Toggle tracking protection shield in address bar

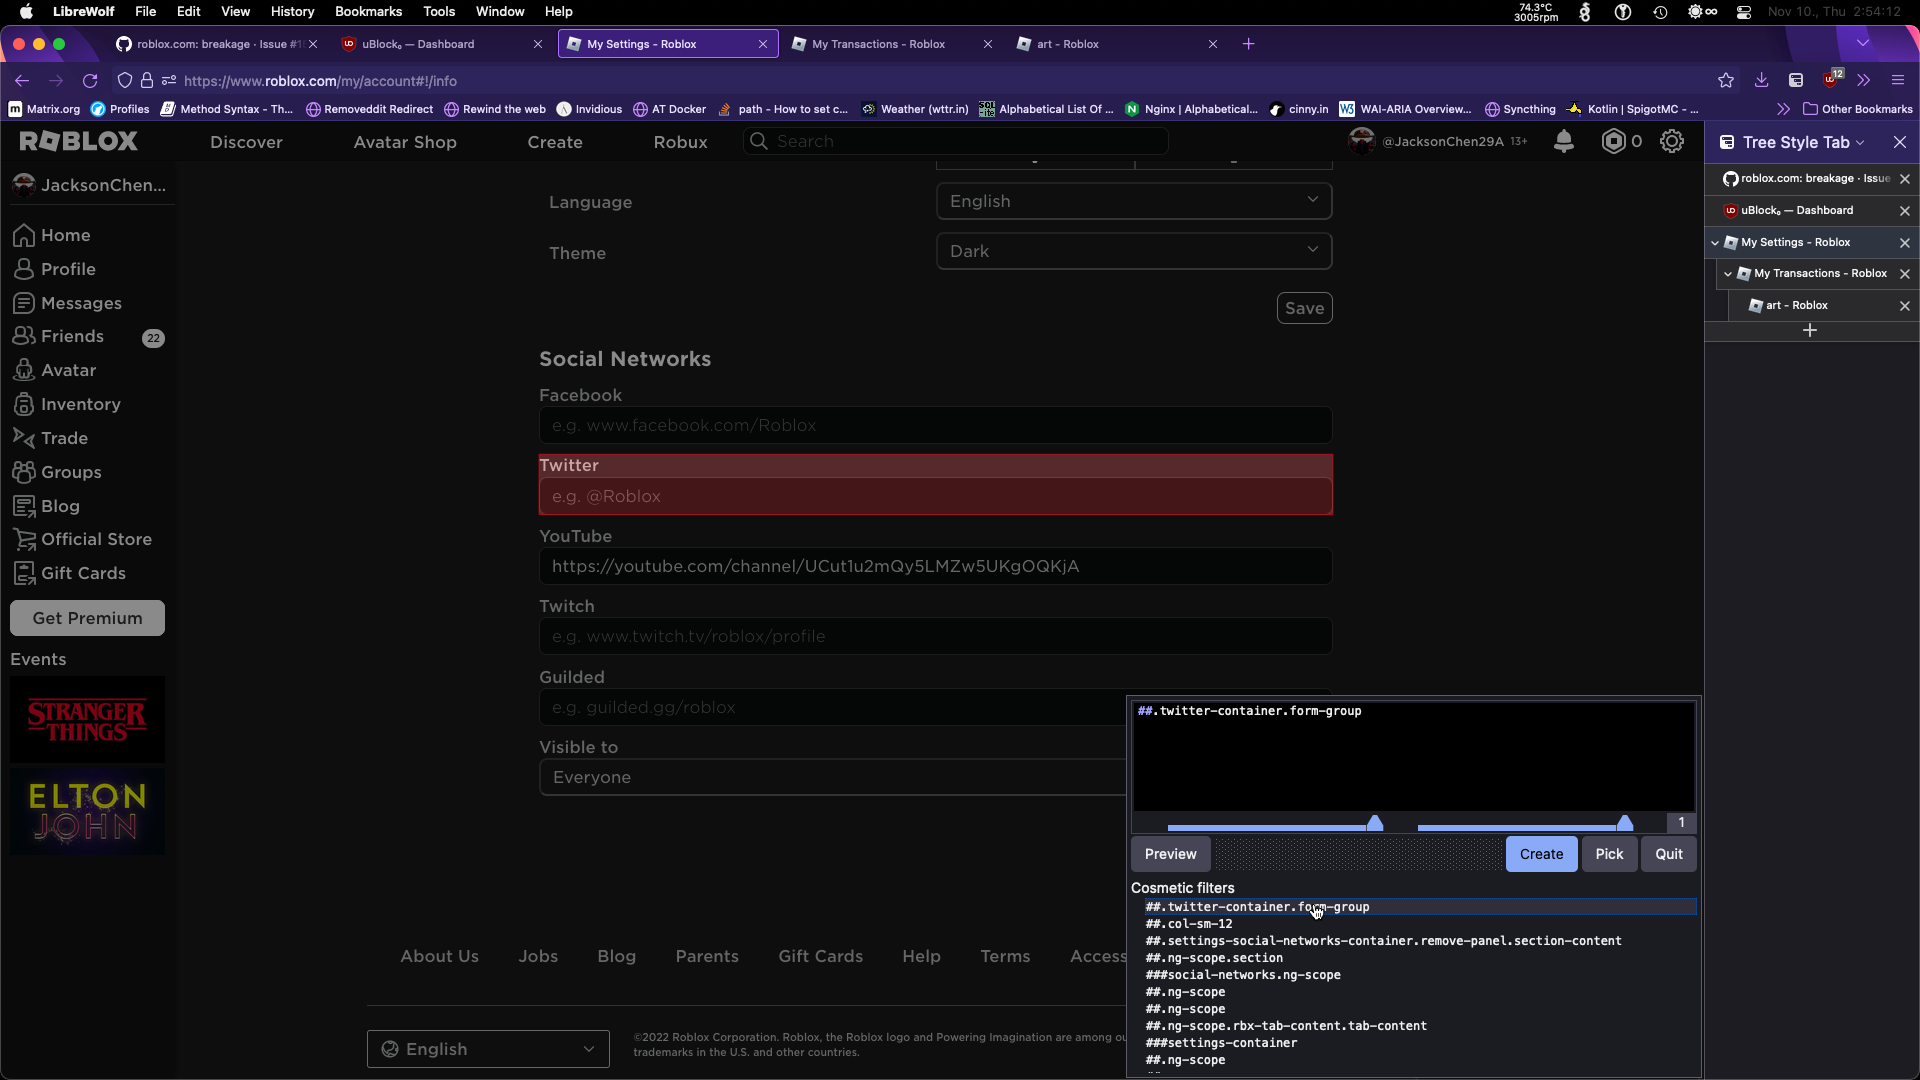pyautogui.click(x=124, y=81)
